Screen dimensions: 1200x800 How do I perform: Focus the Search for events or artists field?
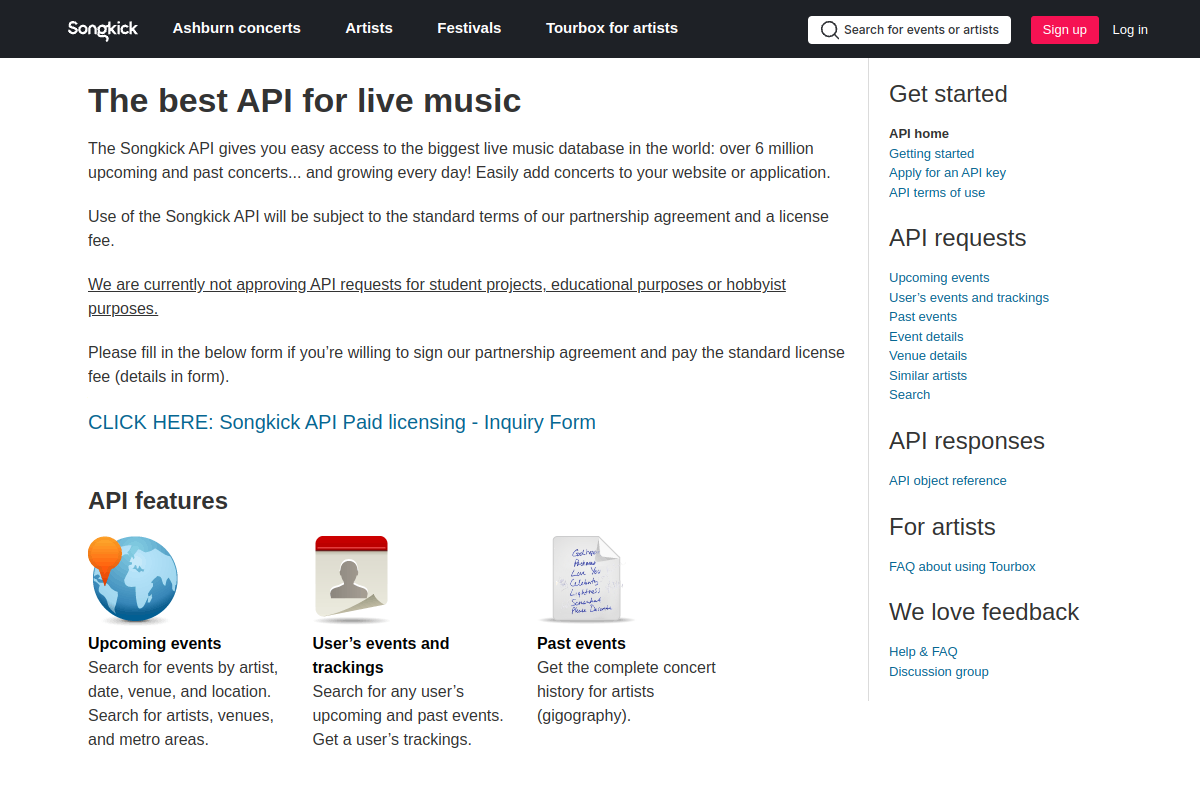pyautogui.click(x=909, y=30)
